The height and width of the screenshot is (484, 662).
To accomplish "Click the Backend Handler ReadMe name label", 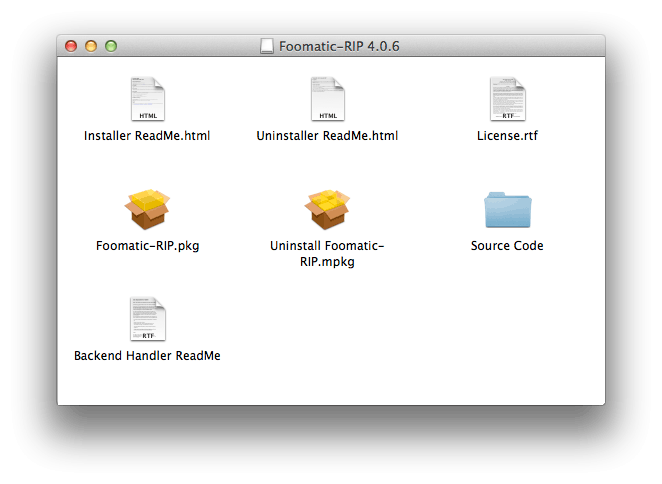I will click(147, 356).
